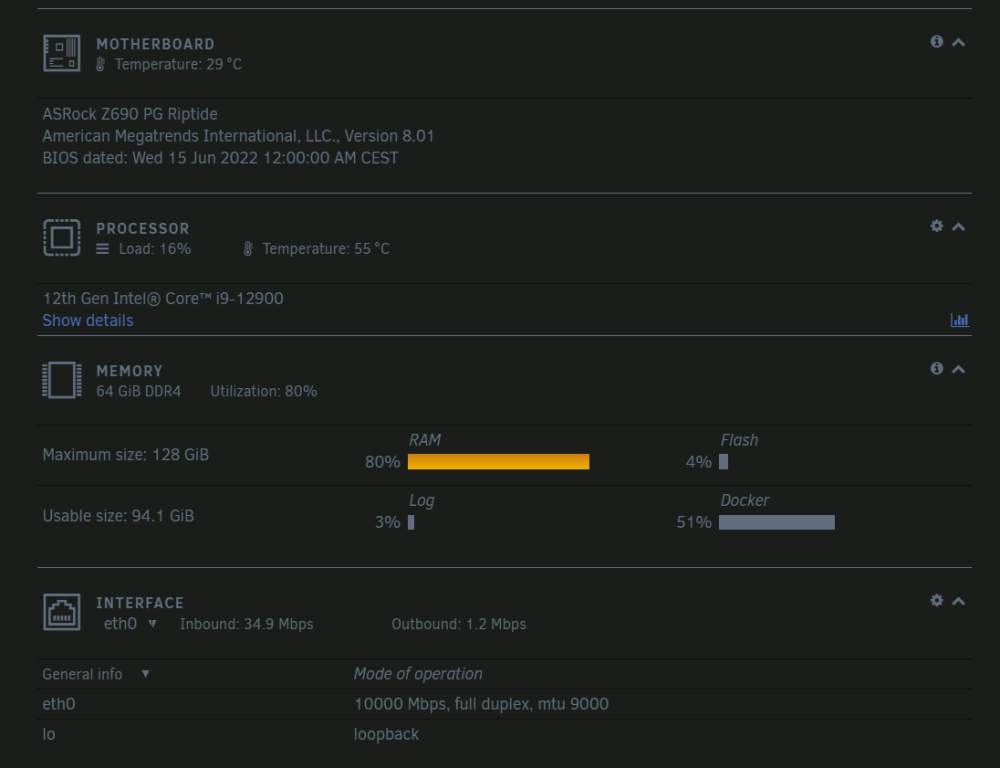Click the motherboard board icon
The image size is (1000, 768).
pyautogui.click(x=62, y=53)
